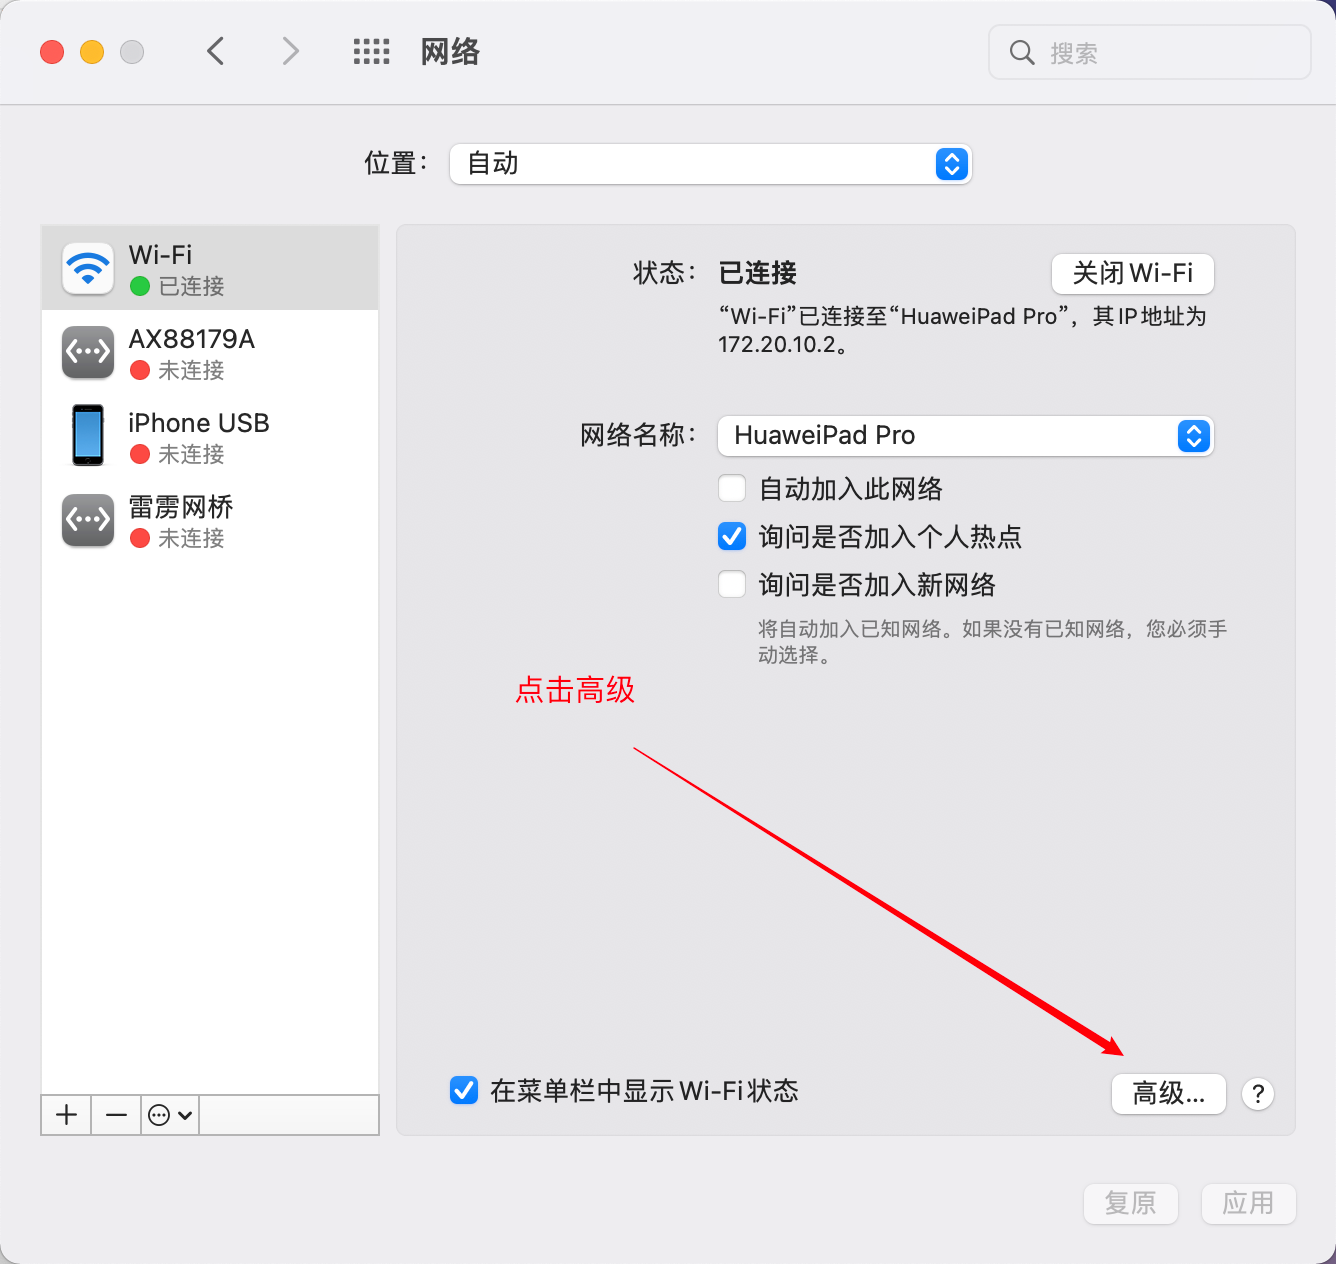Click iPhone USB 未连接 status text
This screenshot has width=1336, height=1264.
pos(191,454)
